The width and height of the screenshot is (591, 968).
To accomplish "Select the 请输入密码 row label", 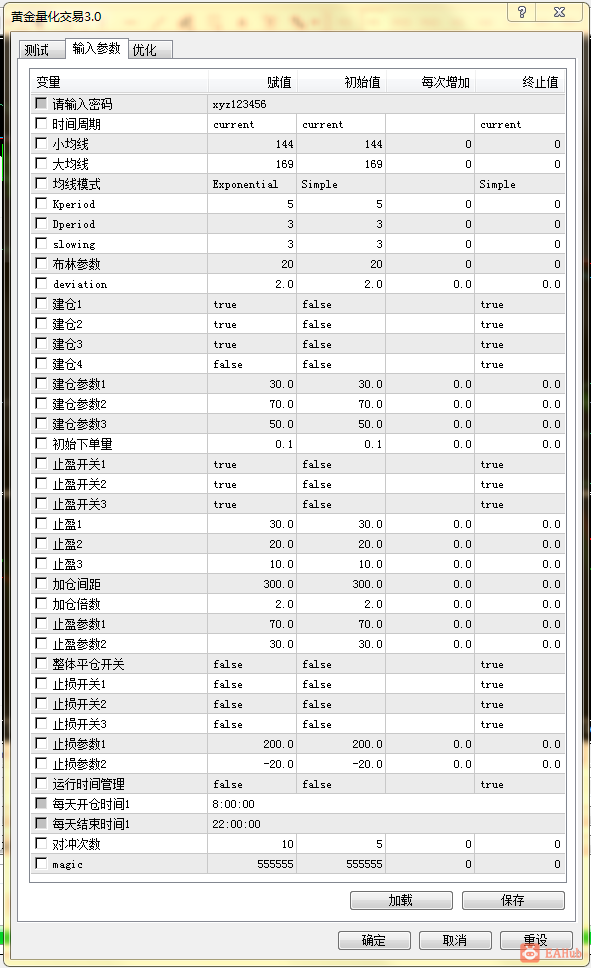I will pyautogui.click(x=82, y=104).
